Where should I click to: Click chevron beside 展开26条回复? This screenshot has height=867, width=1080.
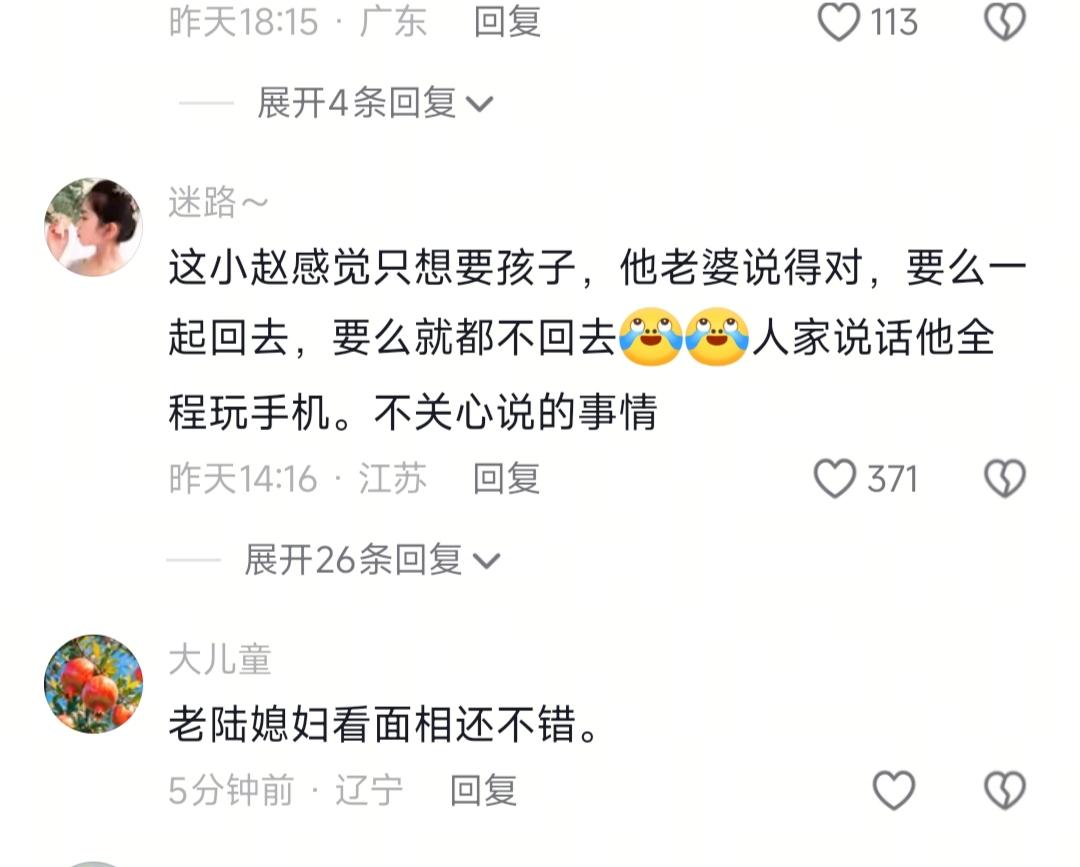click(486, 561)
